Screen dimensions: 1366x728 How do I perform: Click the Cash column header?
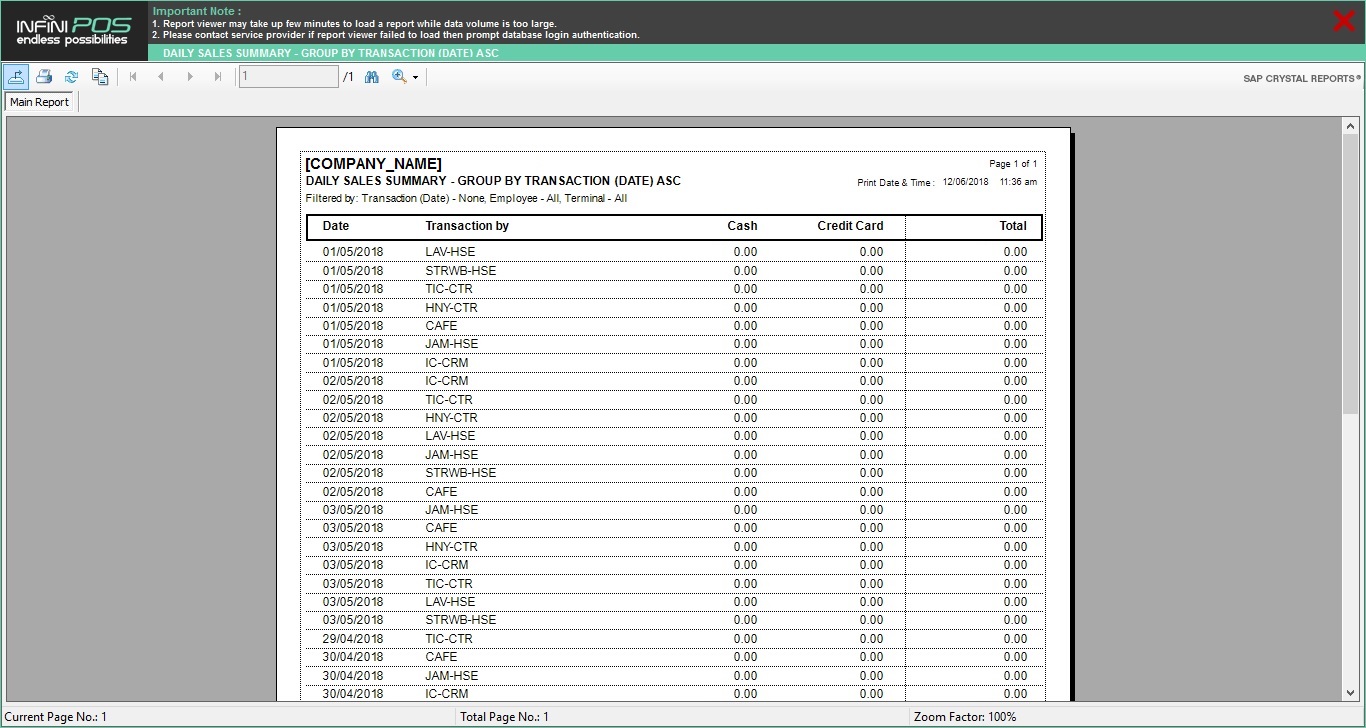(x=742, y=226)
